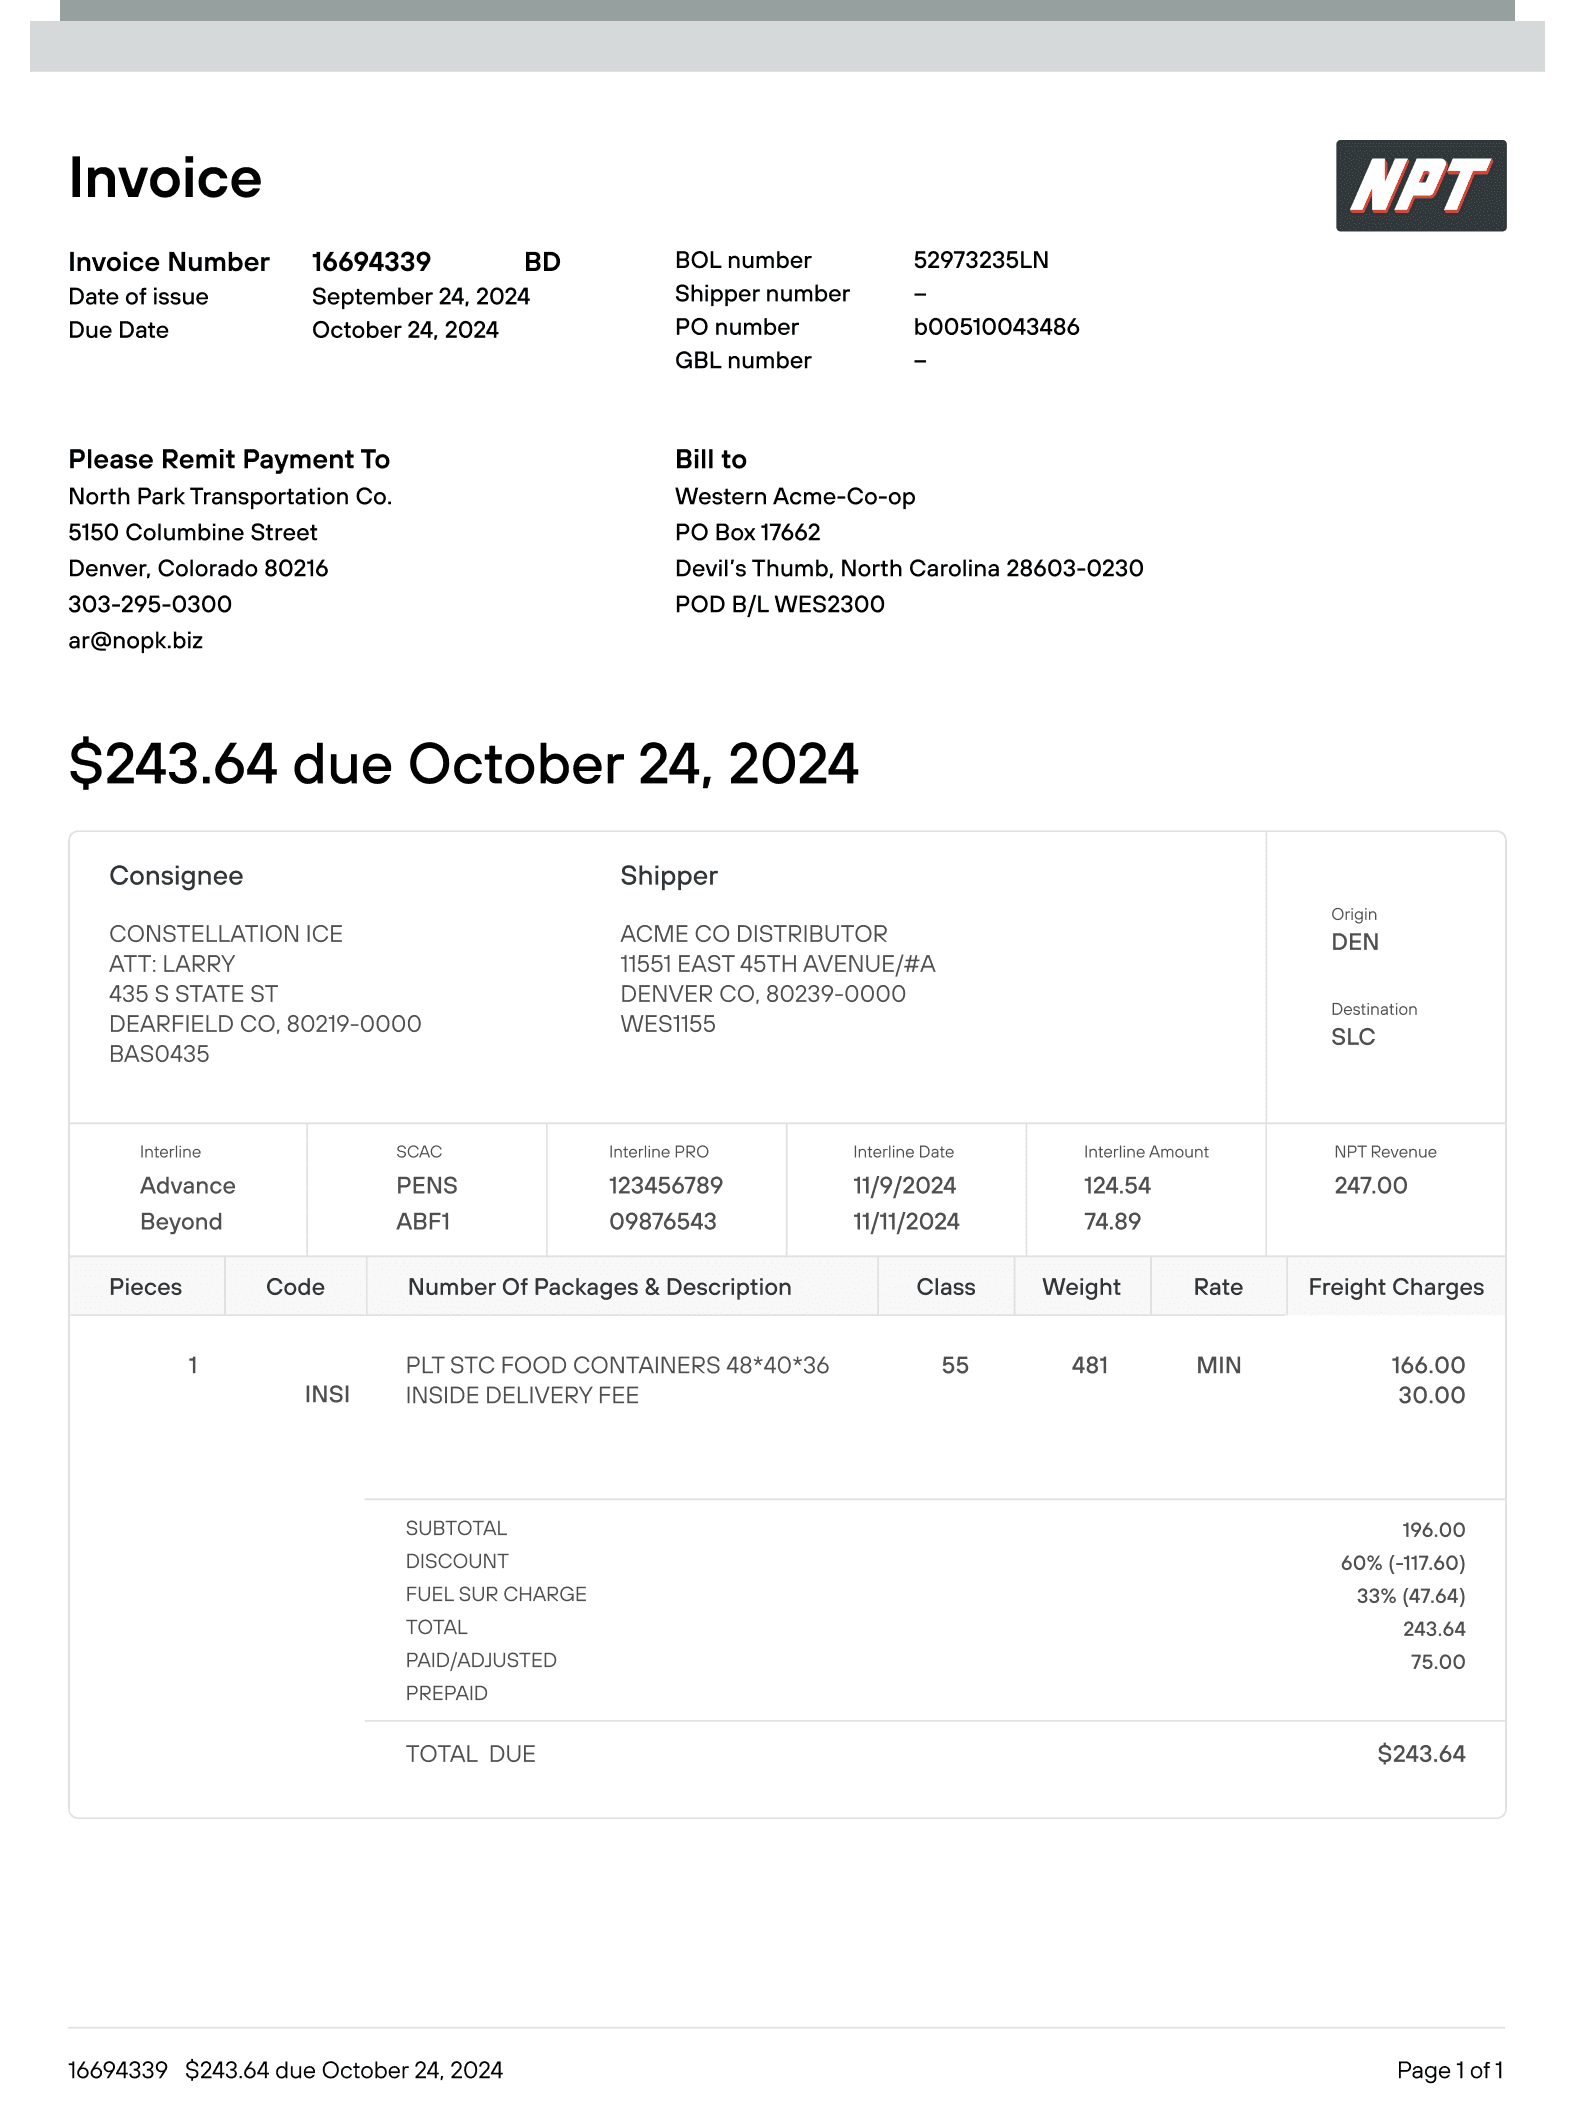
Task: Click the Page 1 of 1 footer text
Action: pyautogui.click(x=1450, y=2071)
